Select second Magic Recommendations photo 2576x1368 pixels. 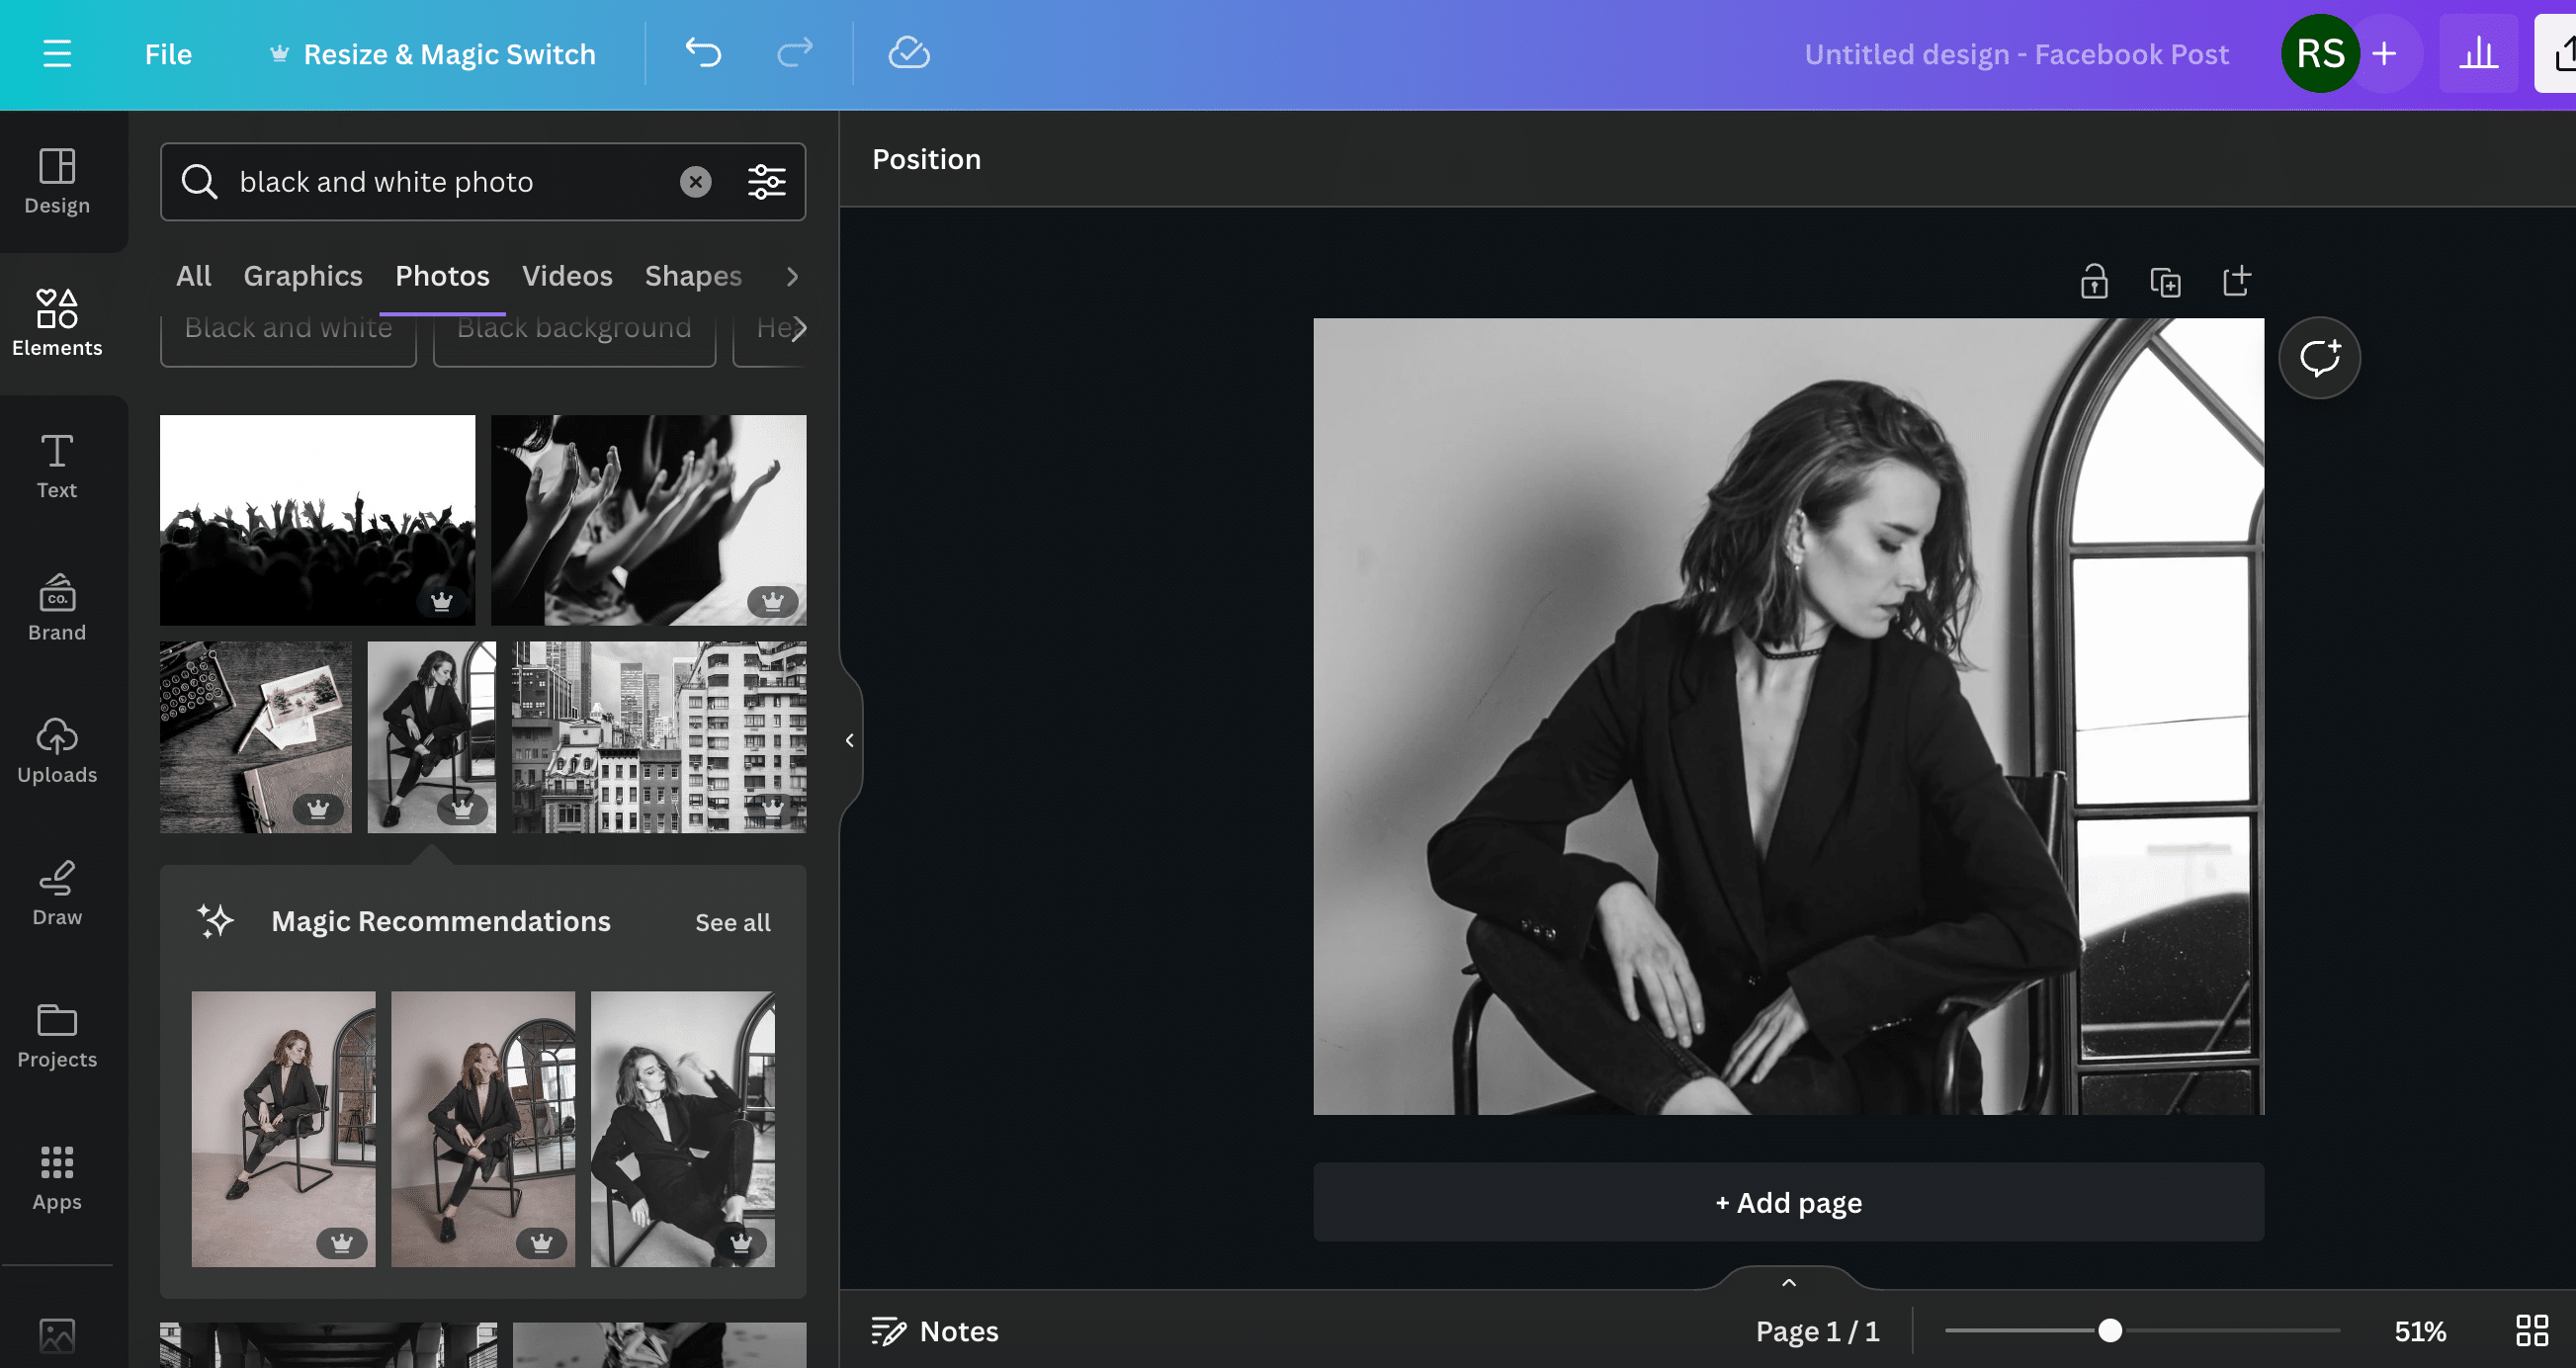483,1129
